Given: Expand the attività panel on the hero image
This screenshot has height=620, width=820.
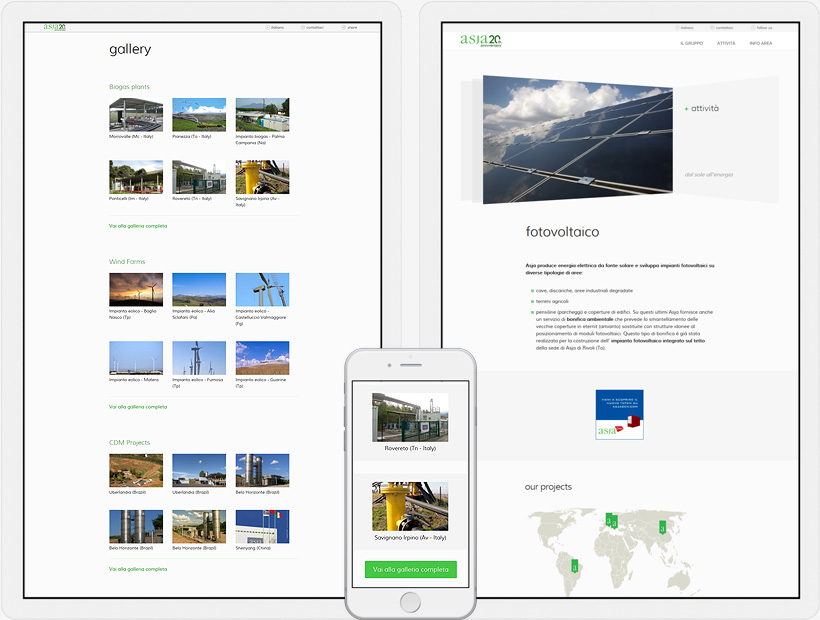Looking at the screenshot, I should pos(701,108).
